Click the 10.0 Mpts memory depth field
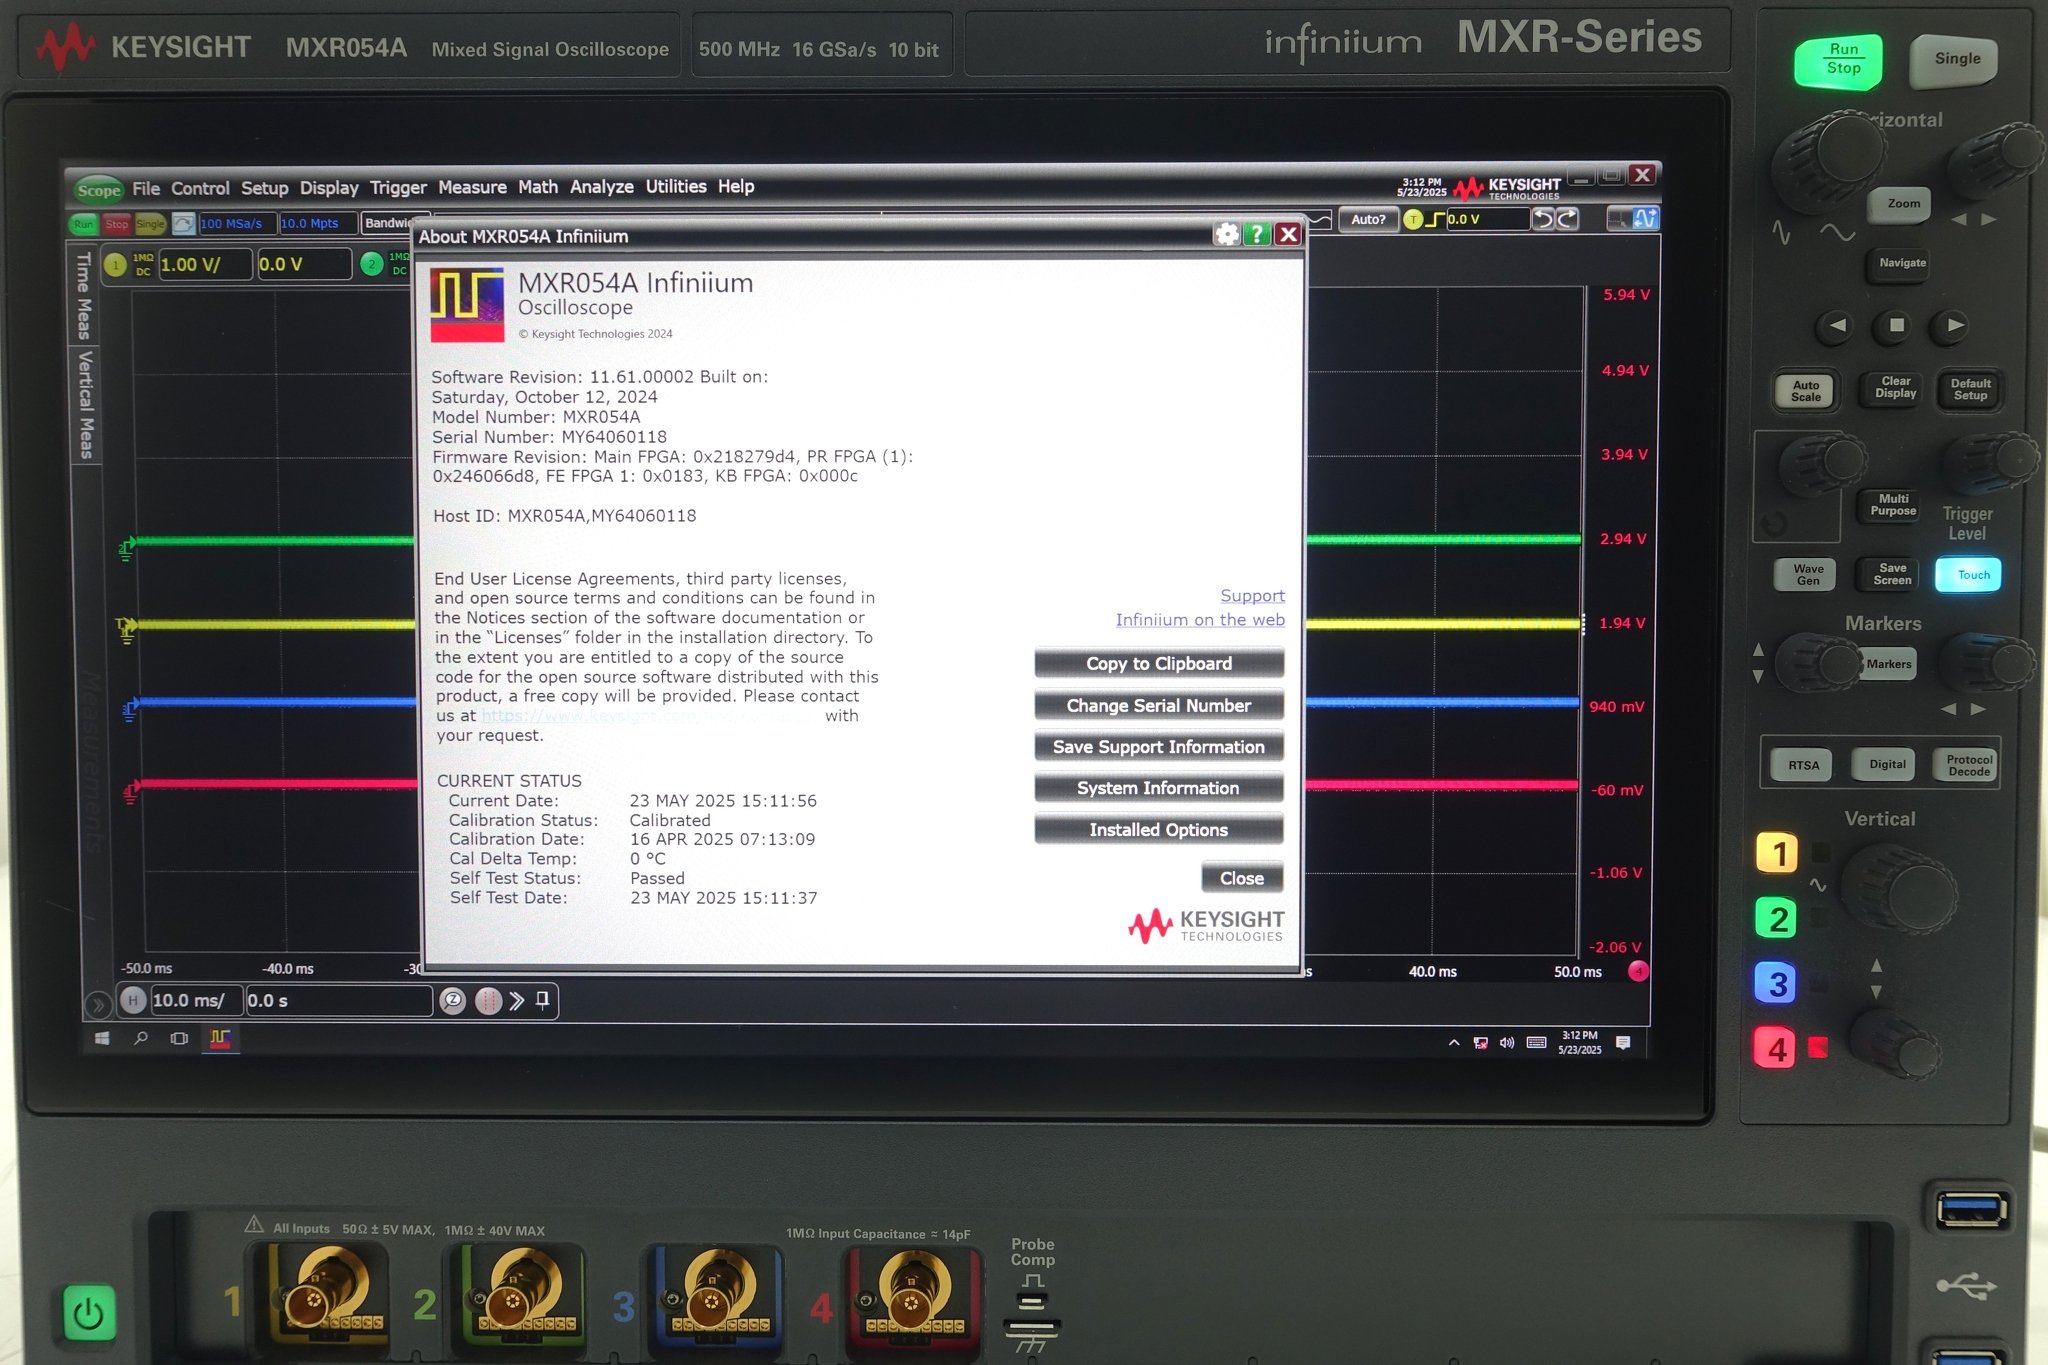Viewport: 2048px width, 1365px height. tap(317, 223)
